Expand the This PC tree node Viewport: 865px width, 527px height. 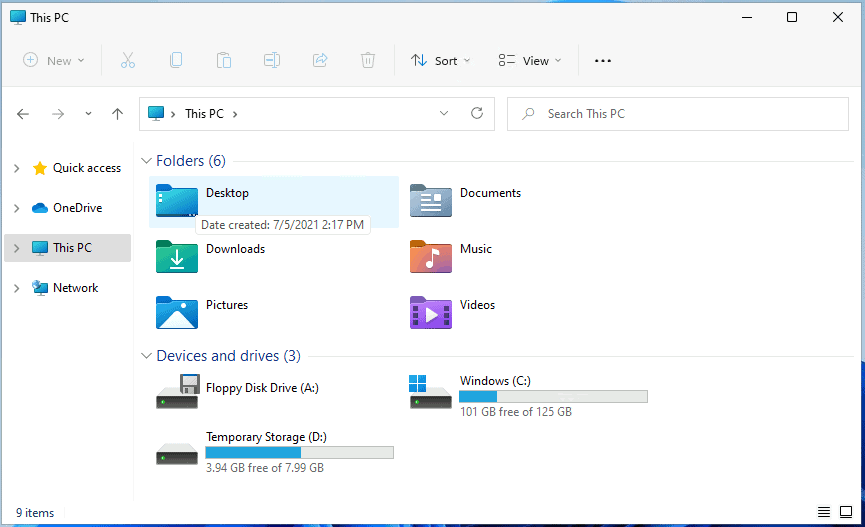(17, 248)
